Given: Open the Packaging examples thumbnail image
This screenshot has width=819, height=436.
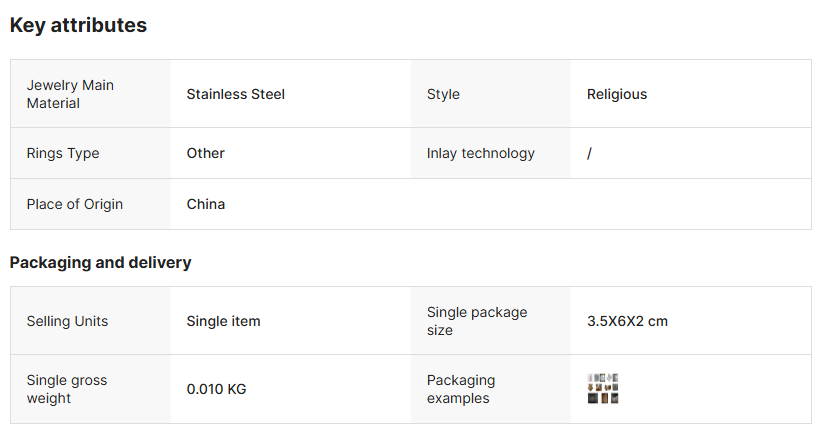Looking at the screenshot, I should pos(603,389).
